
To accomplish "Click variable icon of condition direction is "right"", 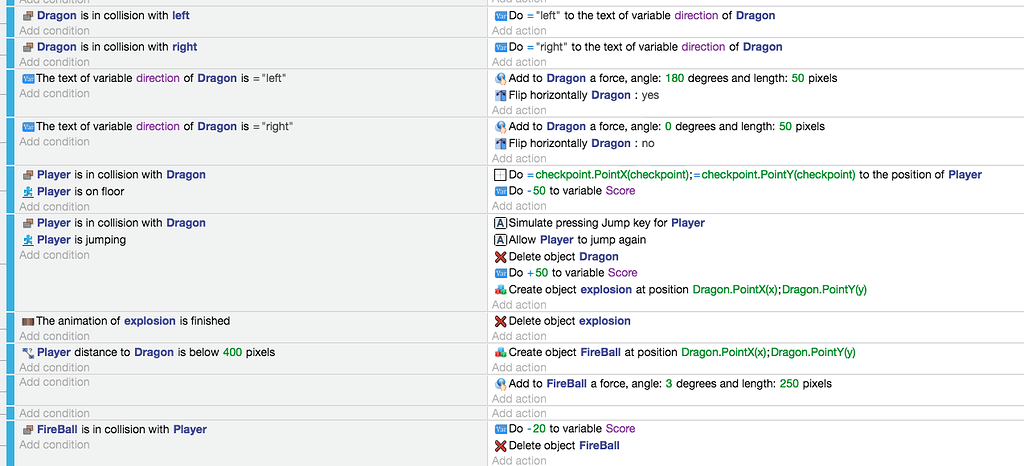I will click(x=28, y=127).
